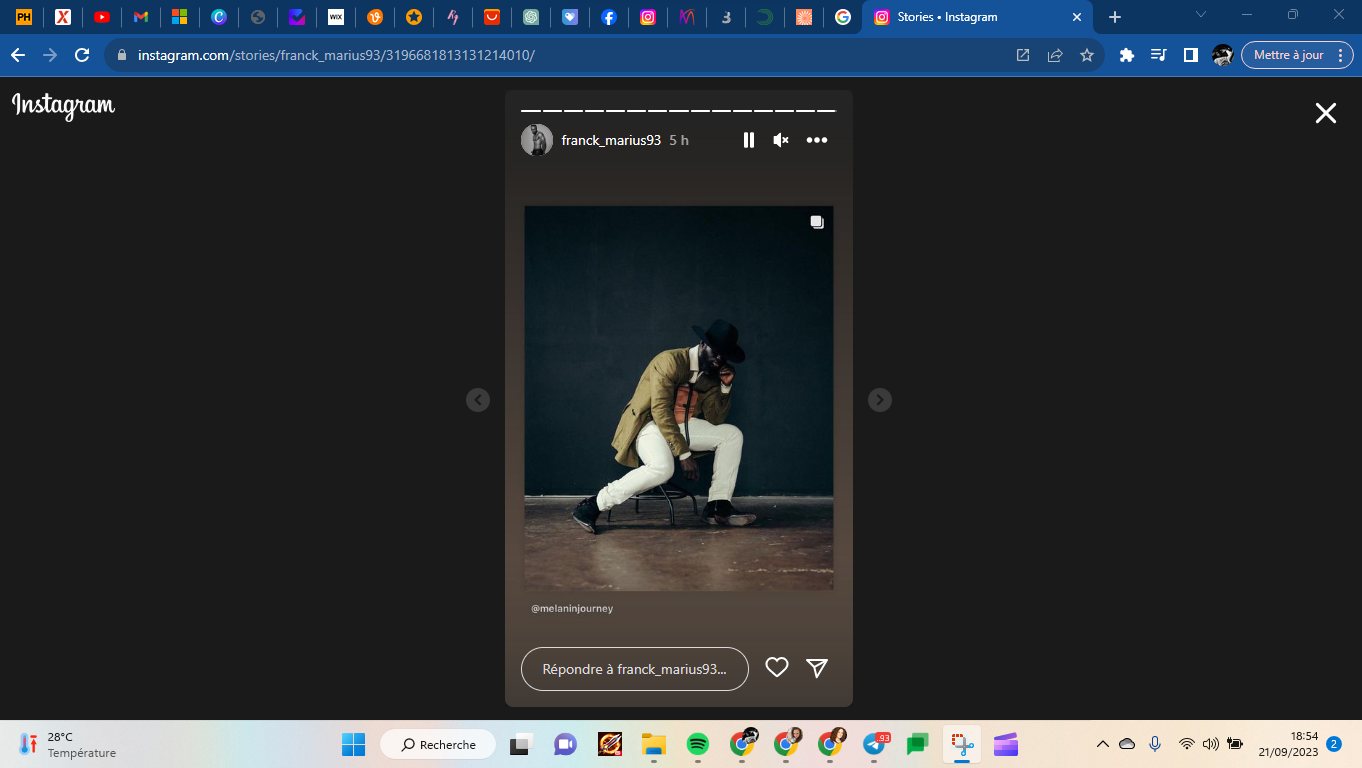Open Chrome extensions puzzle icon
Screen dimensions: 1362x768
1126,55
